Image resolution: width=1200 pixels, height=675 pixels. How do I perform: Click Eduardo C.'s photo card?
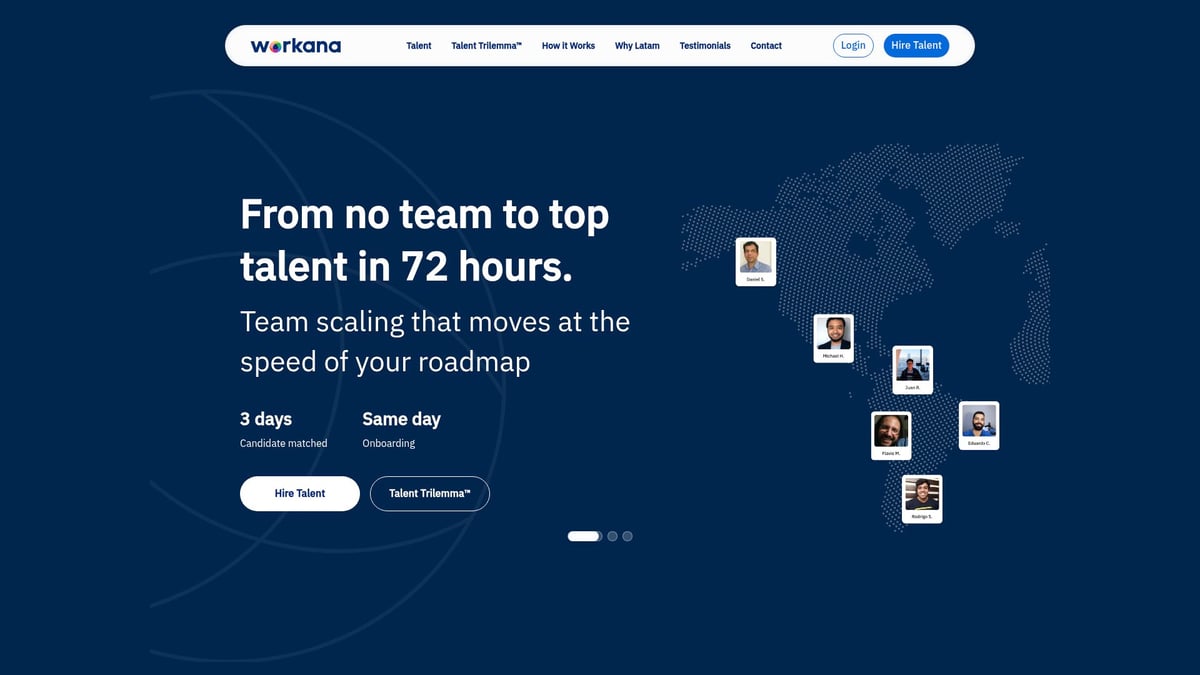[x=978, y=424]
